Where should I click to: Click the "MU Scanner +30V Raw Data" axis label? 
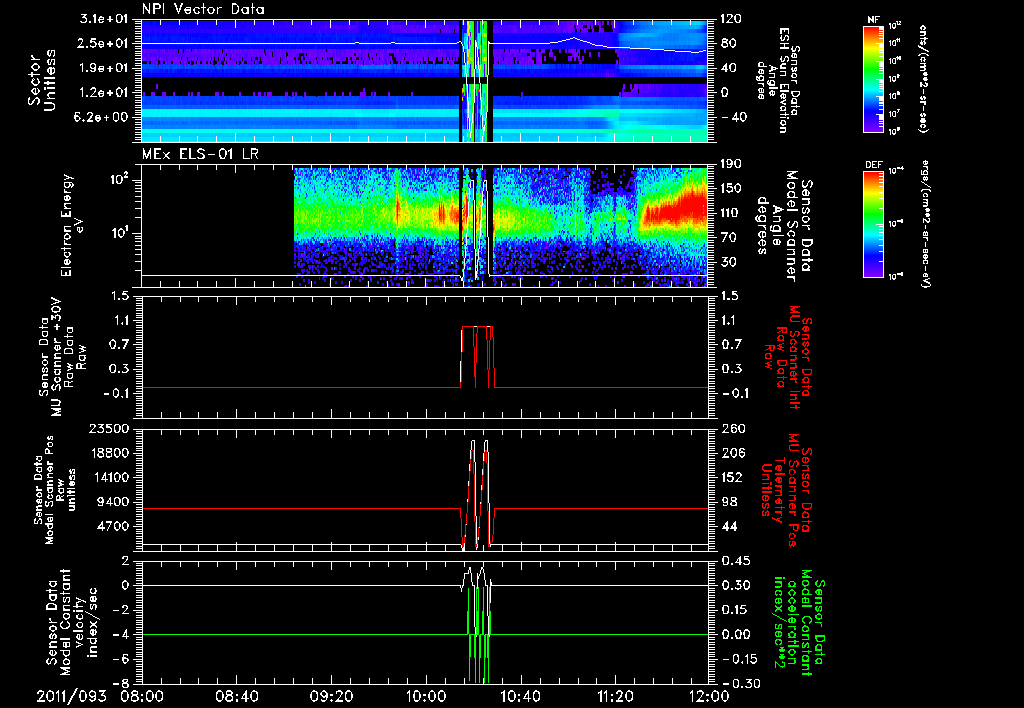(63, 358)
